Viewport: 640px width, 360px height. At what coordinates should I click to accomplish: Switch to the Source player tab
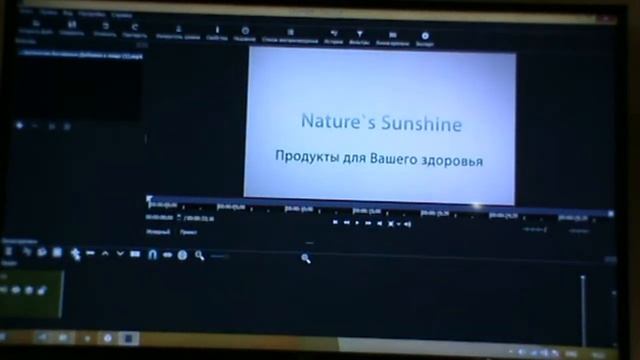click(x=158, y=232)
